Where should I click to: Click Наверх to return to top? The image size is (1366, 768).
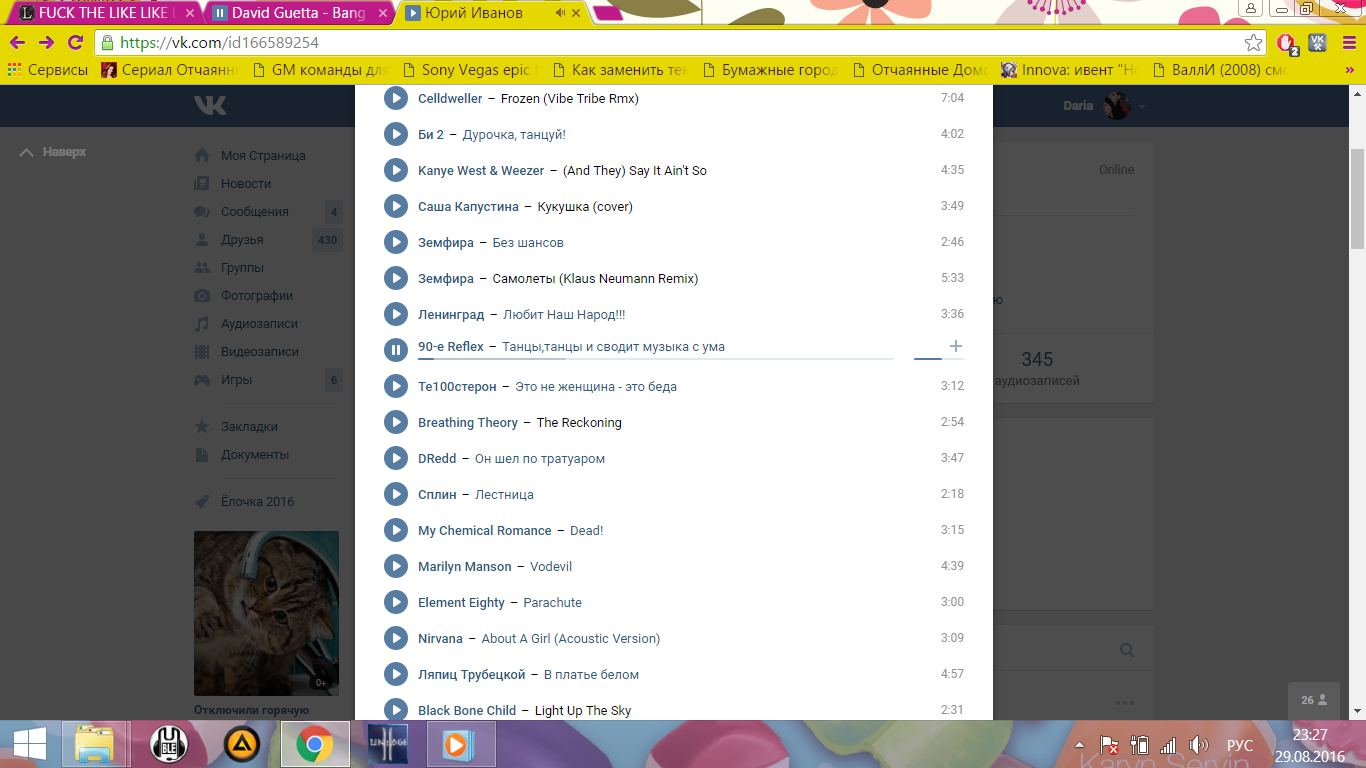tap(54, 152)
